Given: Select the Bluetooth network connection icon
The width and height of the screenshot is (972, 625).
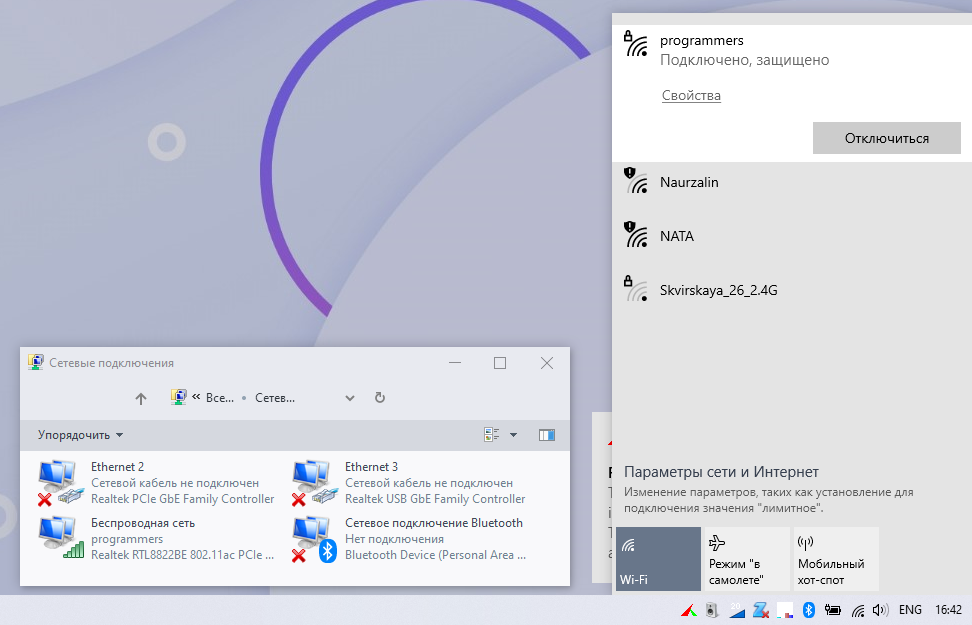Looking at the screenshot, I should [314, 538].
